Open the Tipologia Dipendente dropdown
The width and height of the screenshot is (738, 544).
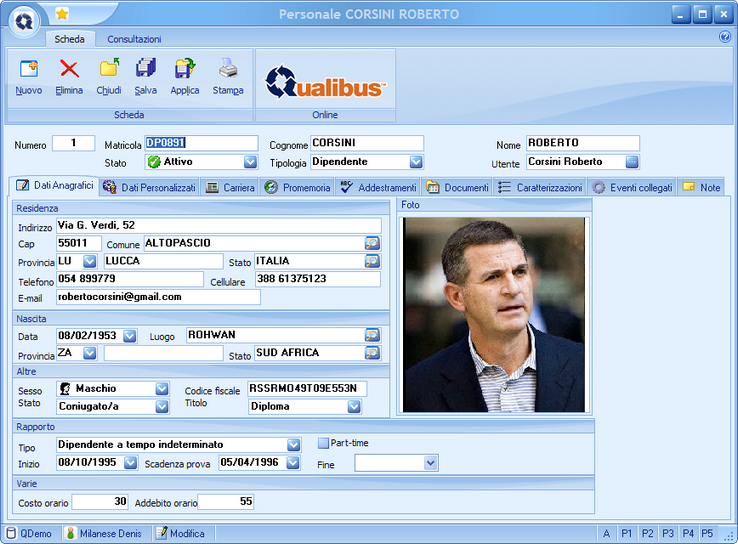pos(416,162)
